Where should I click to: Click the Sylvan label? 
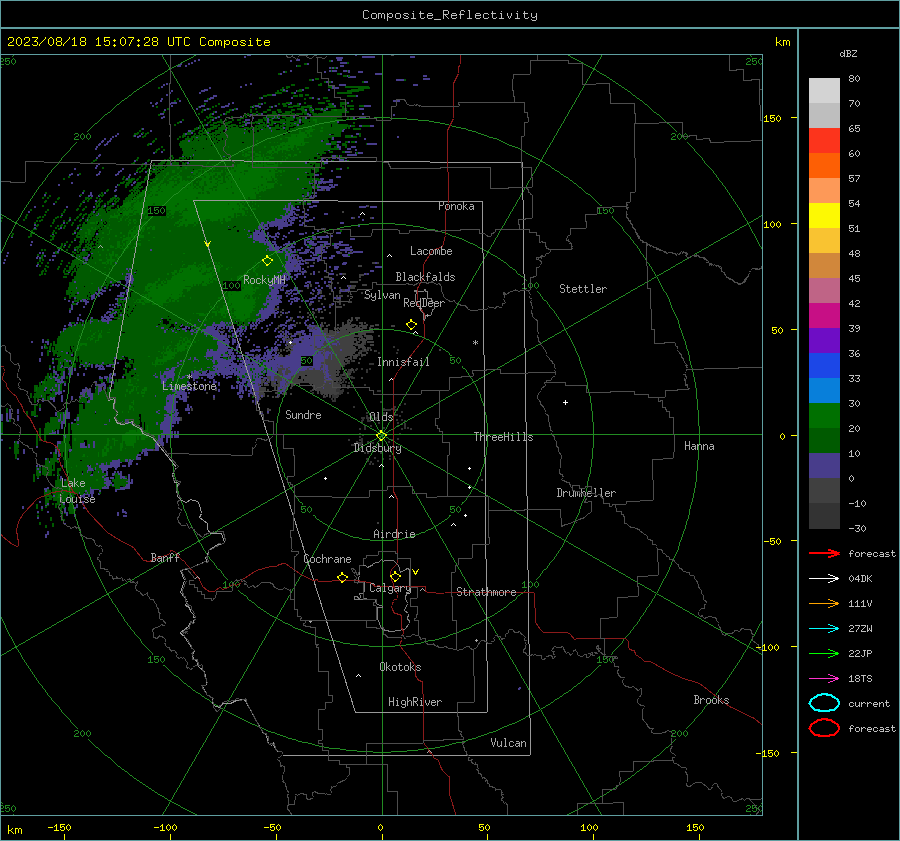point(382,295)
